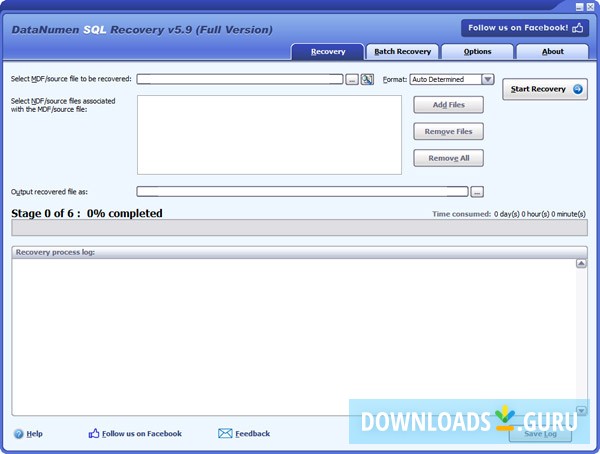Click the Help question mark icon
This screenshot has height=454, width=600.
pos(18,434)
